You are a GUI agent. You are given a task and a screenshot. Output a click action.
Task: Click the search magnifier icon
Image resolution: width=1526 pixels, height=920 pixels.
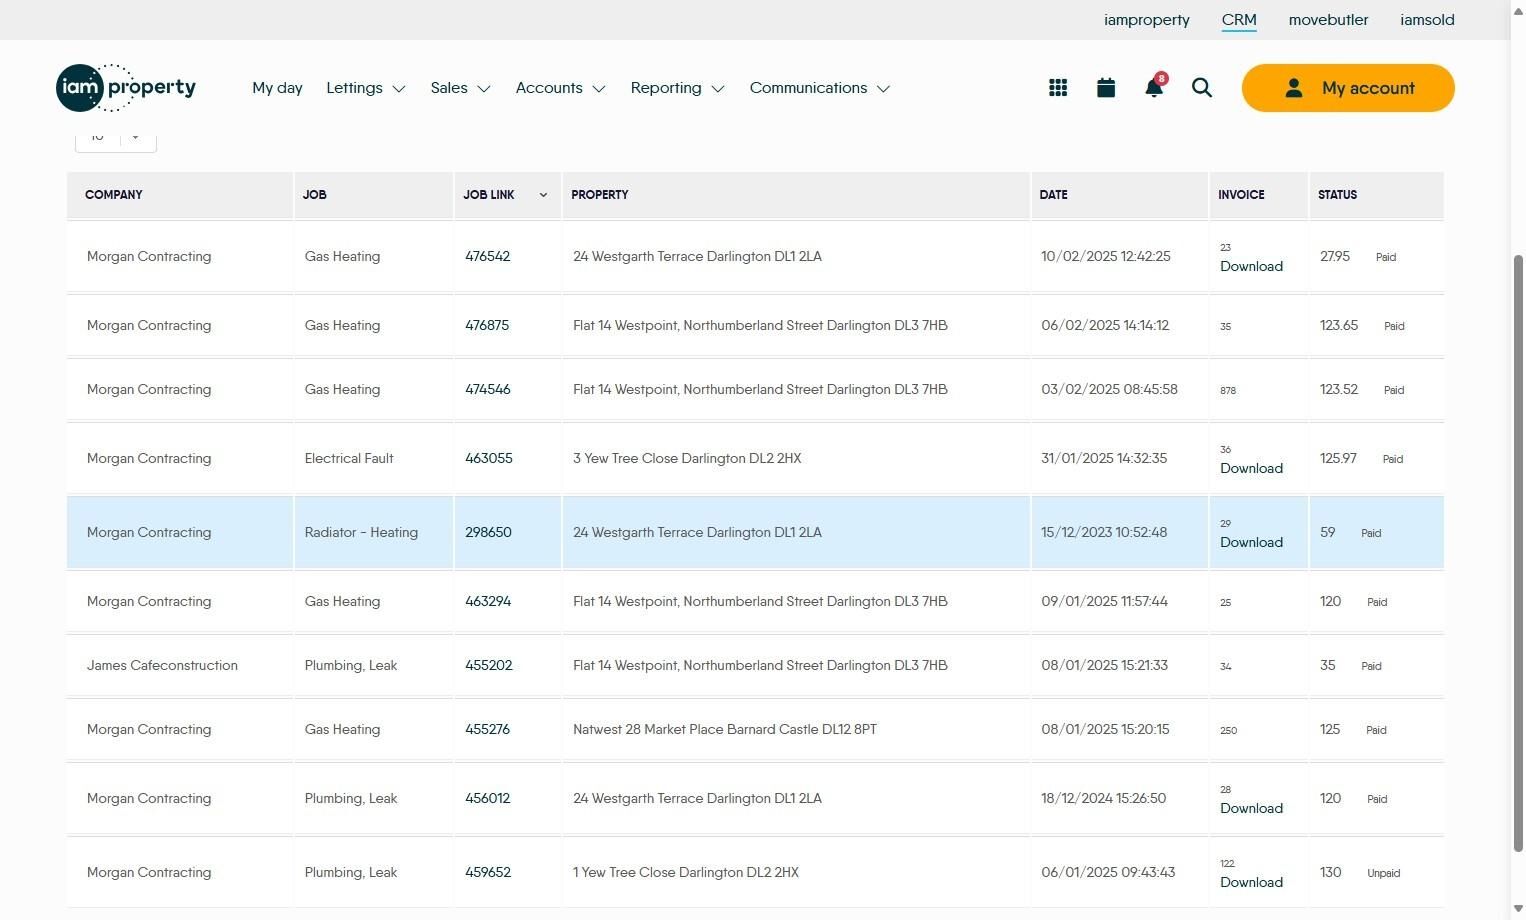click(1202, 88)
